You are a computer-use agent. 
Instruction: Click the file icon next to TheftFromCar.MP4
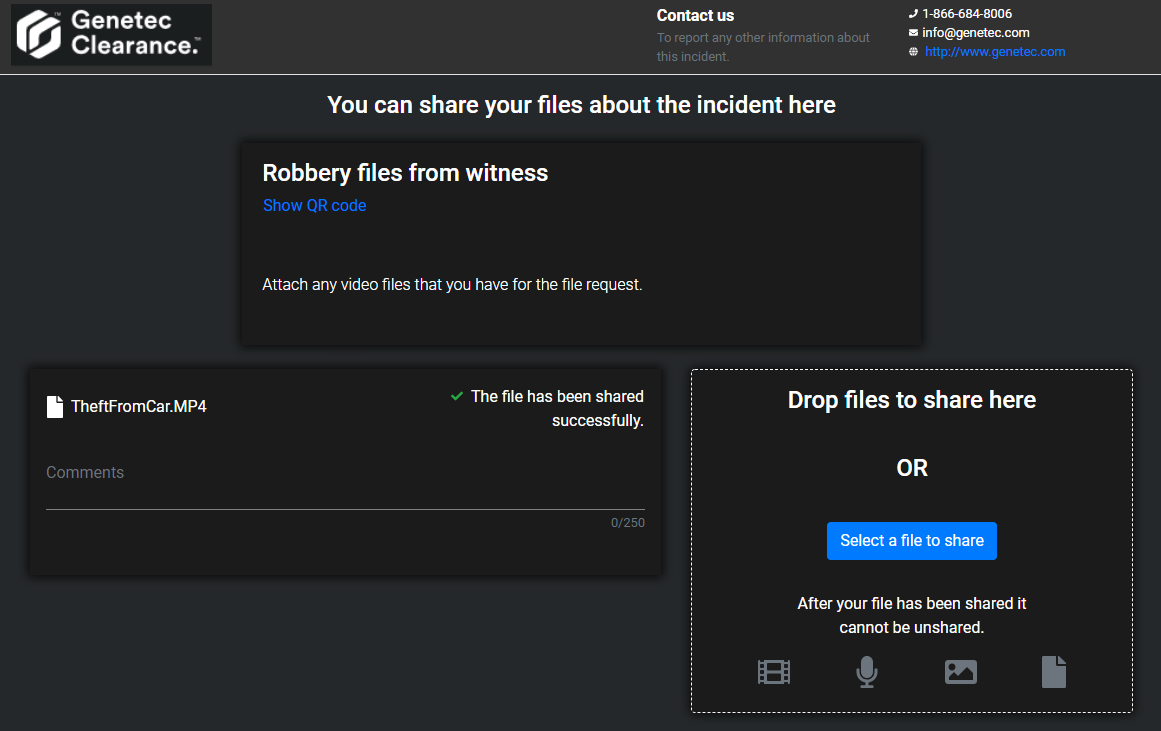click(x=55, y=407)
